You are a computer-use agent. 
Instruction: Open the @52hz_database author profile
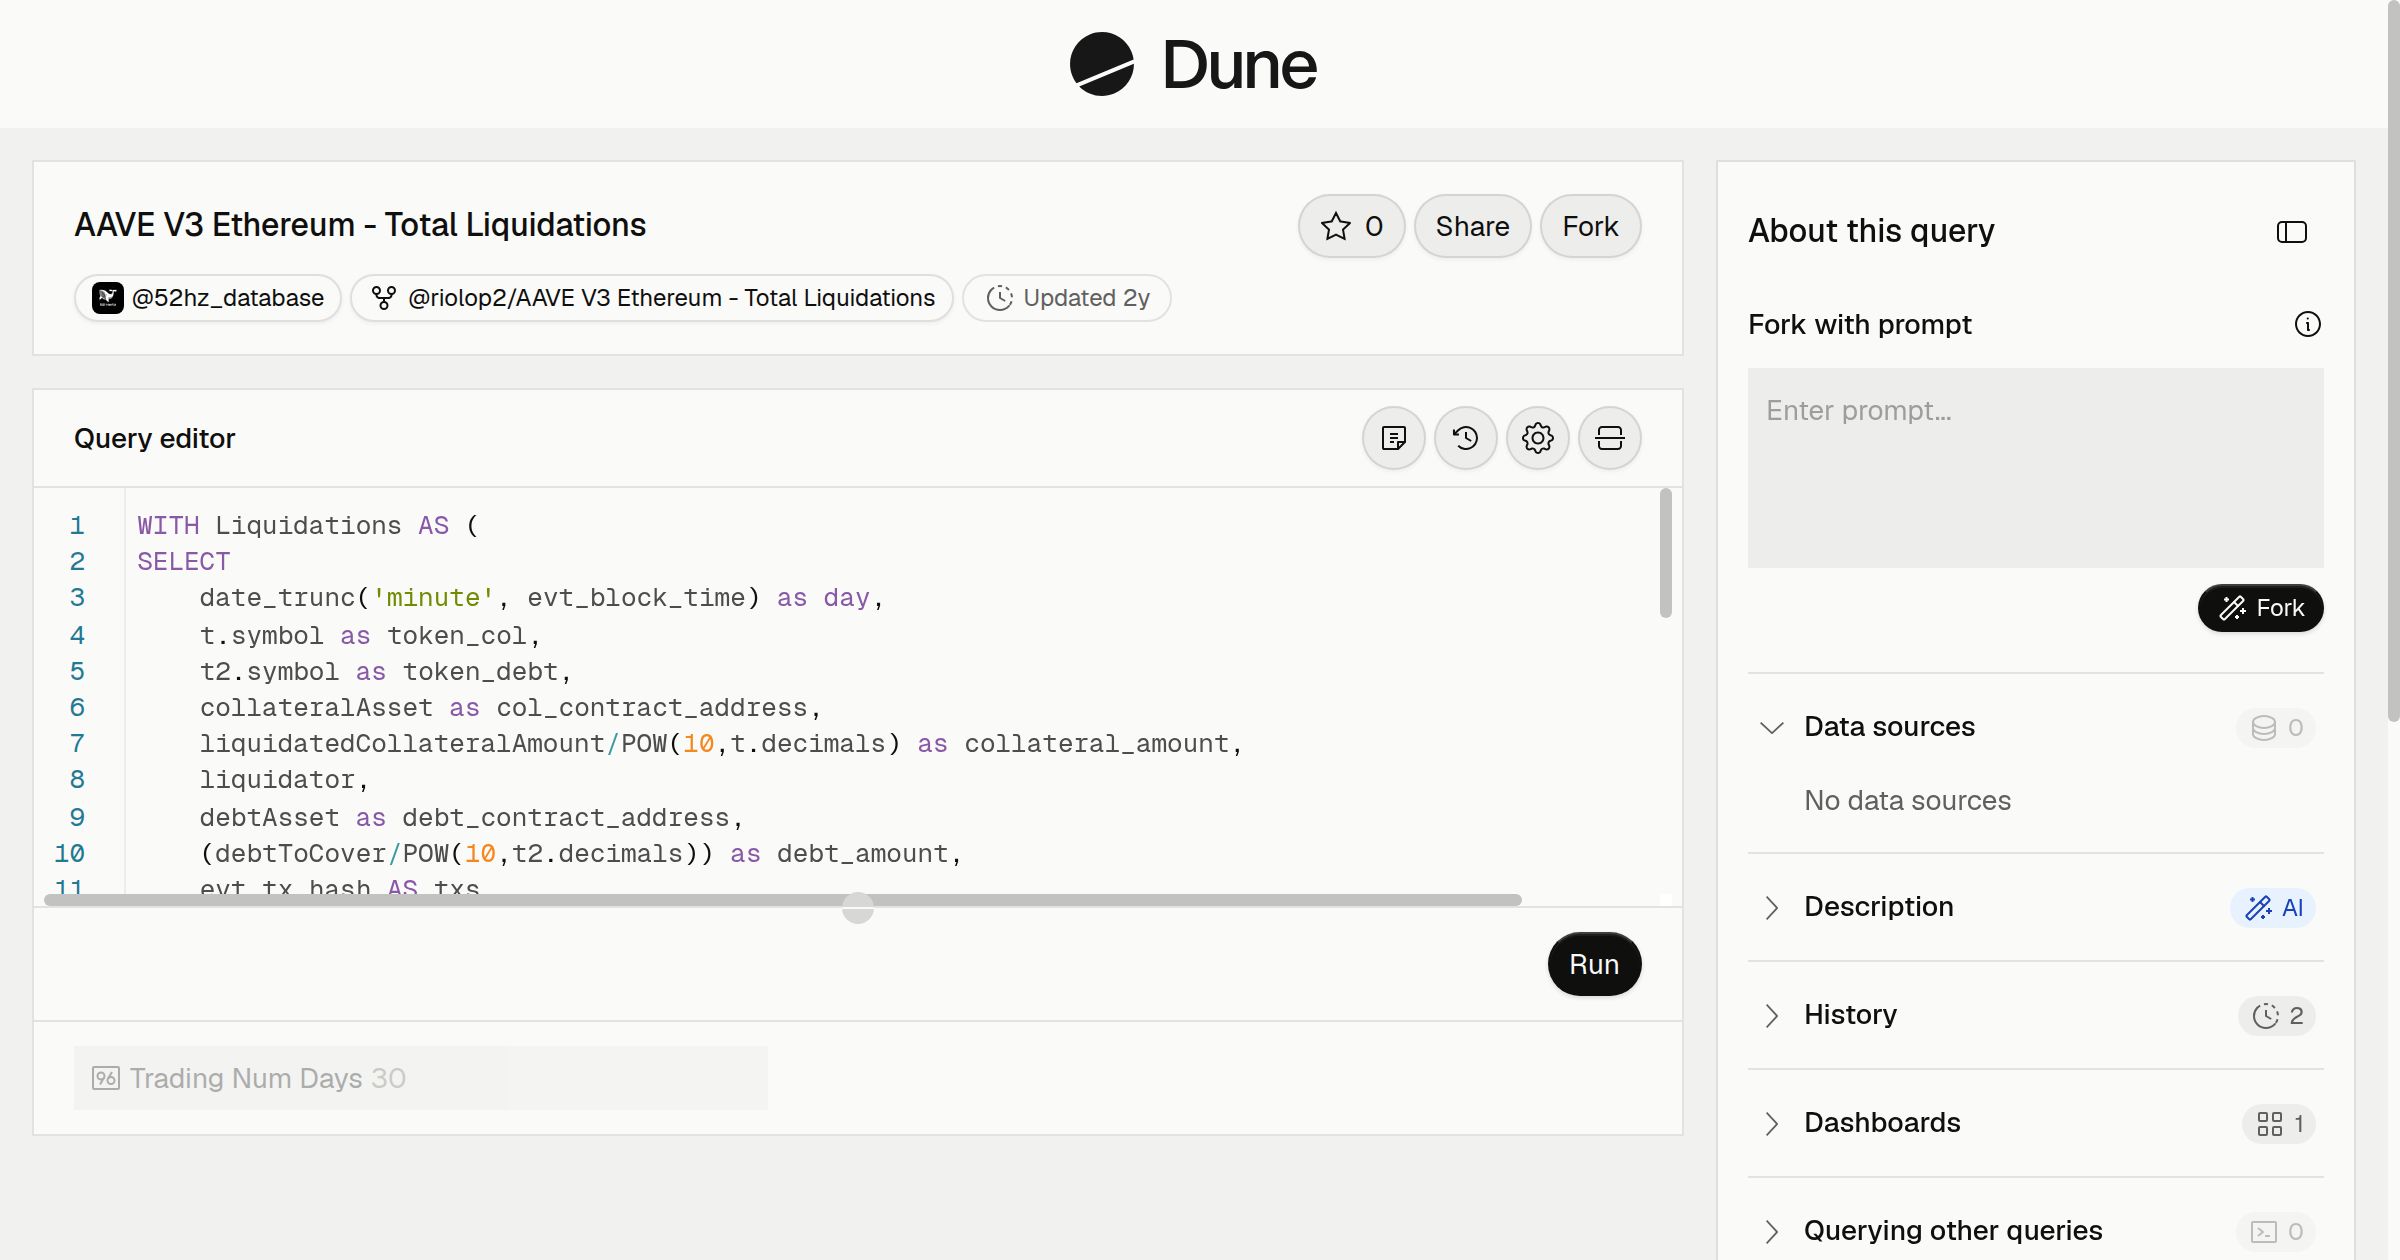tap(208, 298)
